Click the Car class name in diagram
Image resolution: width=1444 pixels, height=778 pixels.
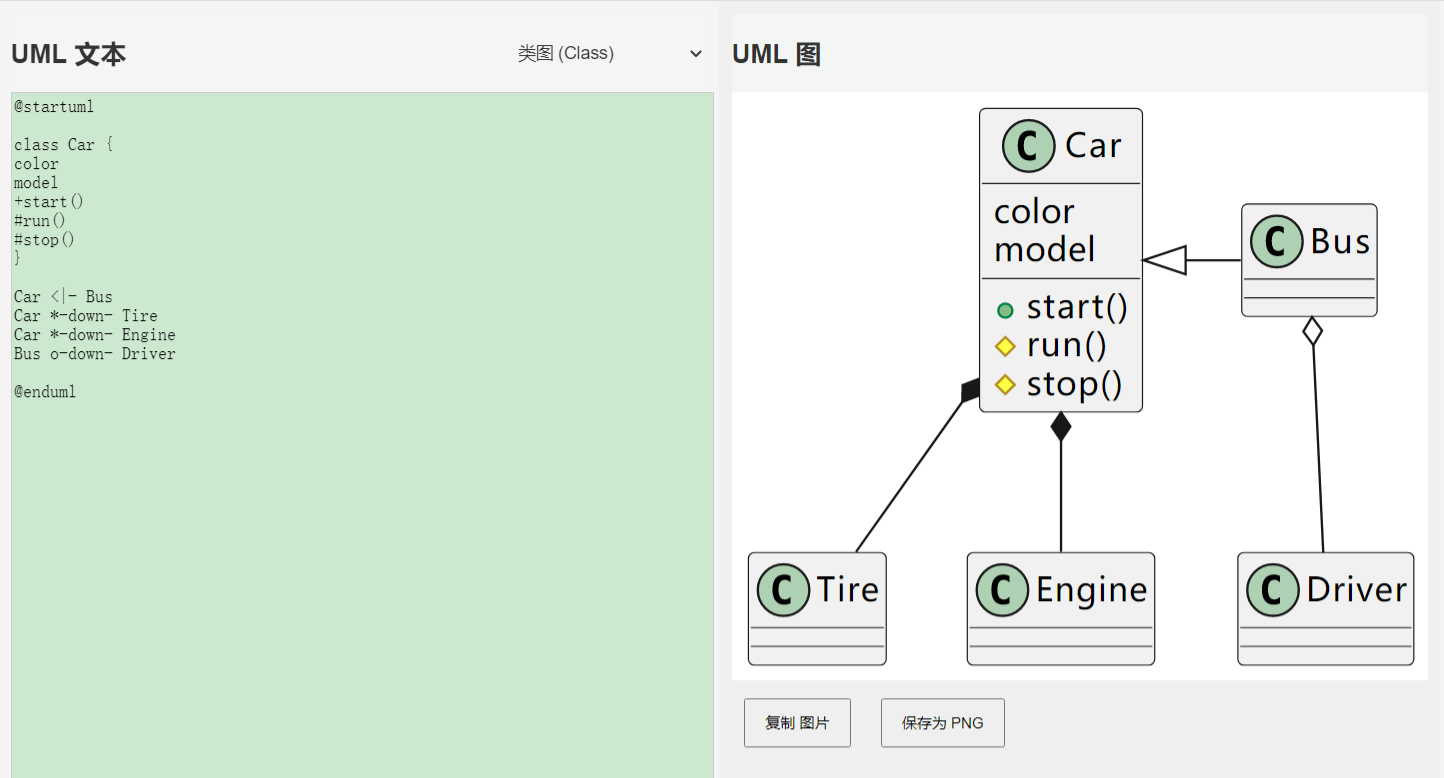[1094, 146]
